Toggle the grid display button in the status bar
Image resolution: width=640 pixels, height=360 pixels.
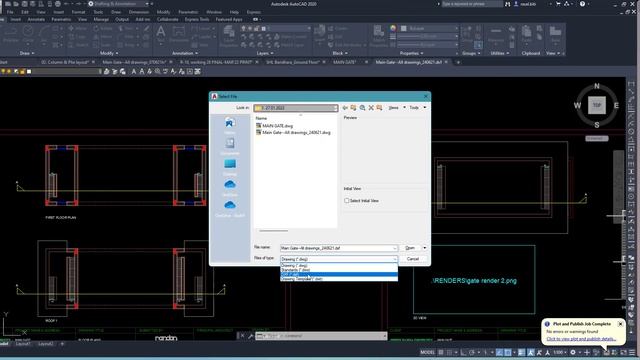[x=441, y=352]
